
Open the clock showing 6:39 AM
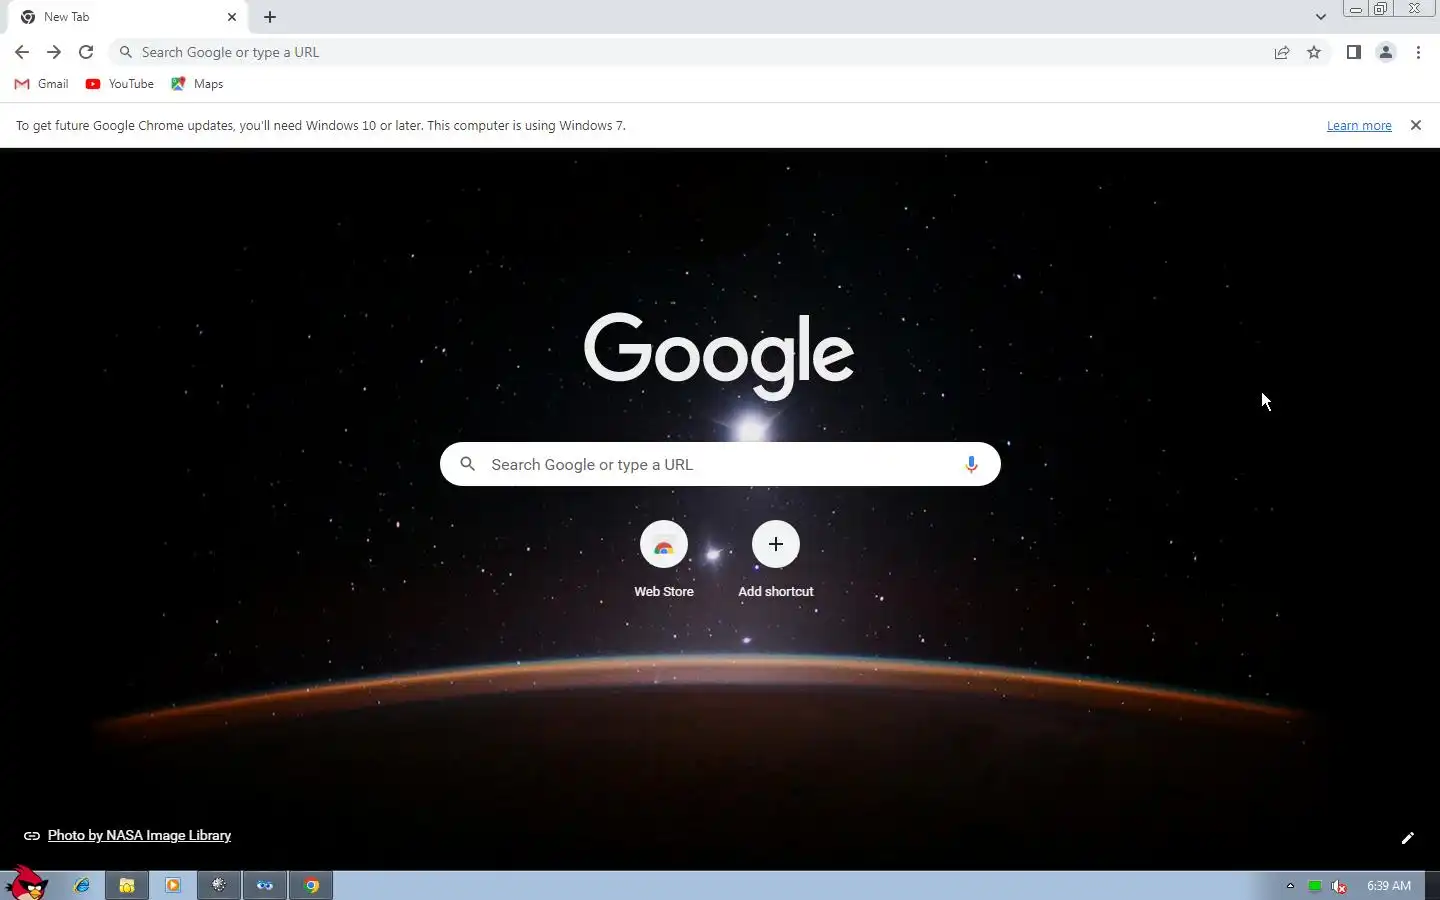(x=1389, y=886)
